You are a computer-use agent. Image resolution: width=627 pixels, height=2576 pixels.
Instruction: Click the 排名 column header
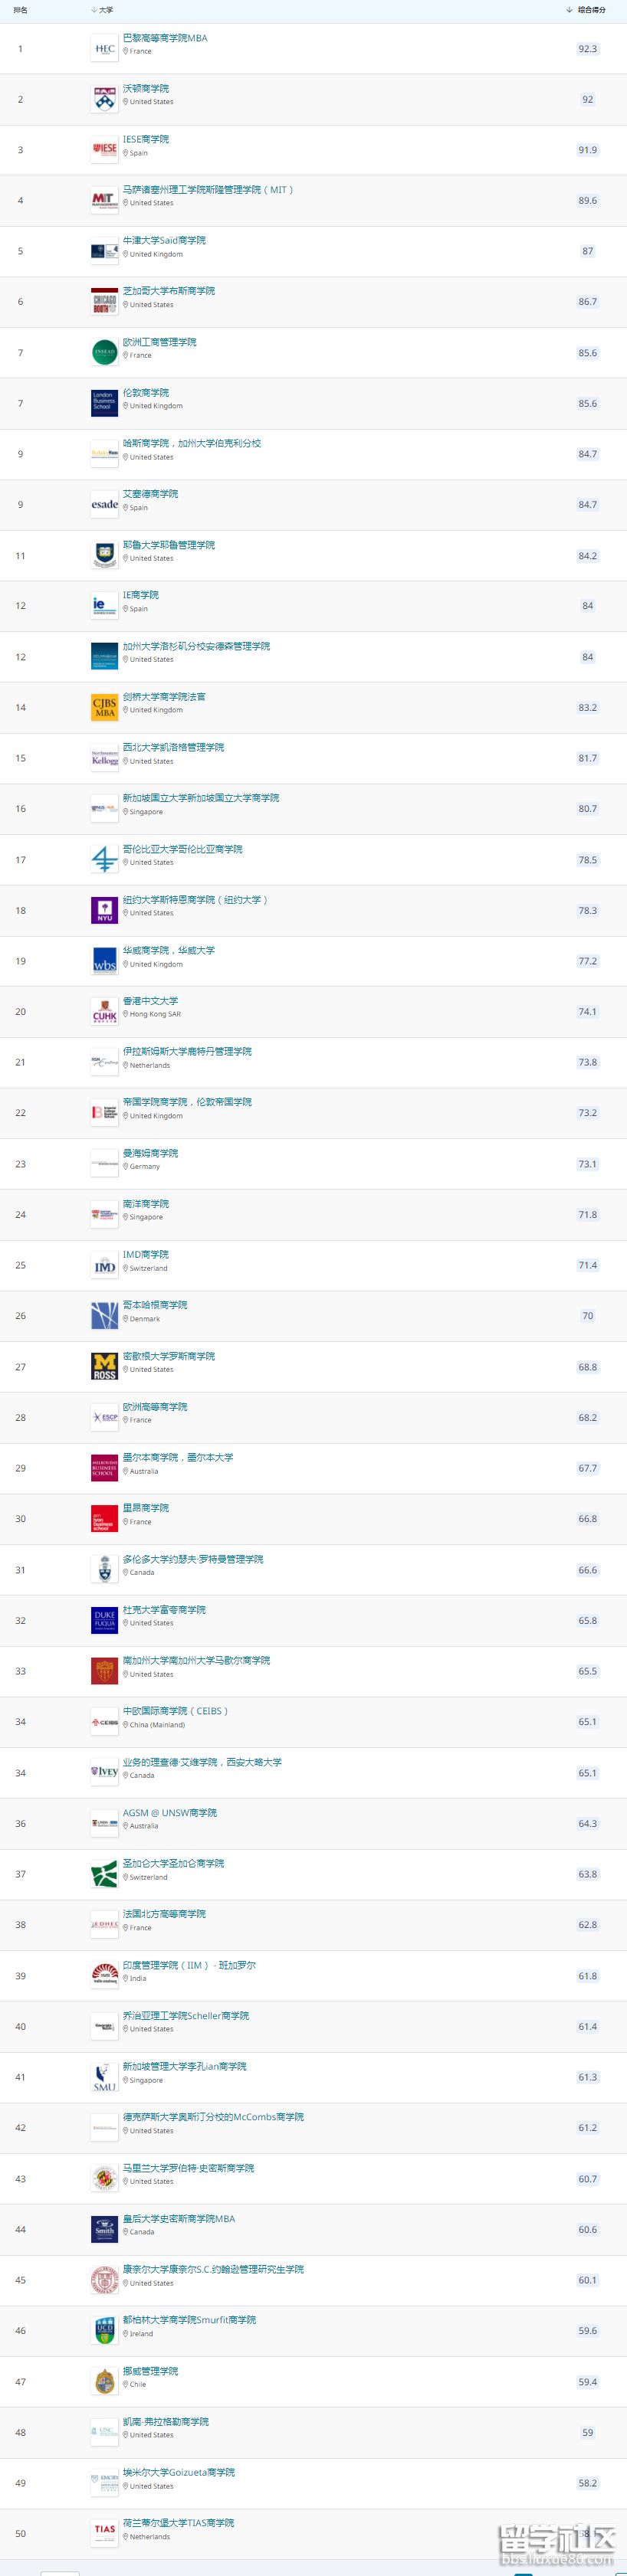[20, 10]
